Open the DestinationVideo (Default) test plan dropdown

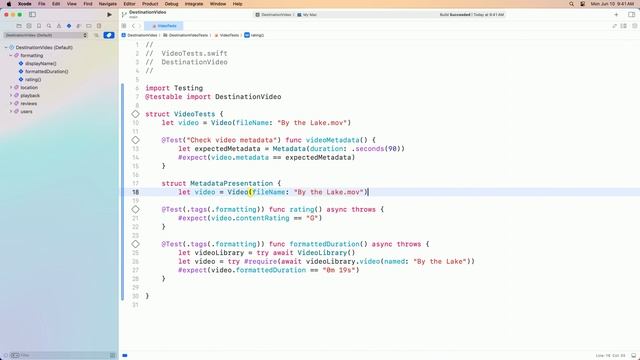click(46, 36)
